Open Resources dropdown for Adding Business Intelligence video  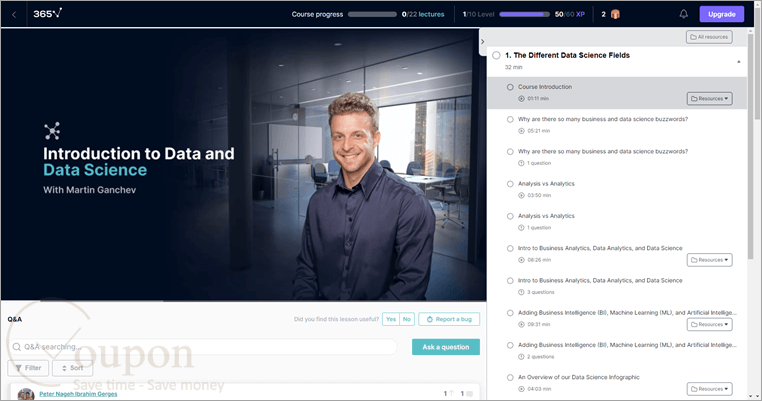click(710, 324)
